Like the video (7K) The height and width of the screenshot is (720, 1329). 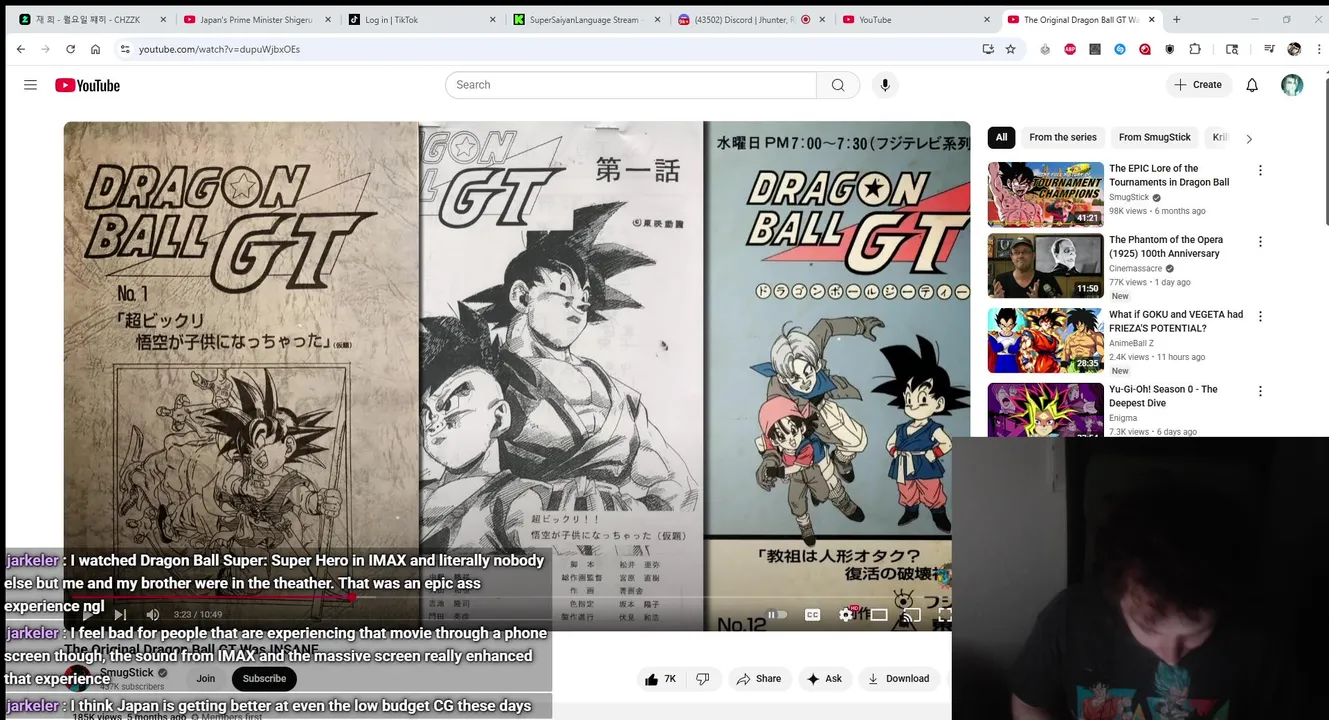click(x=661, y=679)
